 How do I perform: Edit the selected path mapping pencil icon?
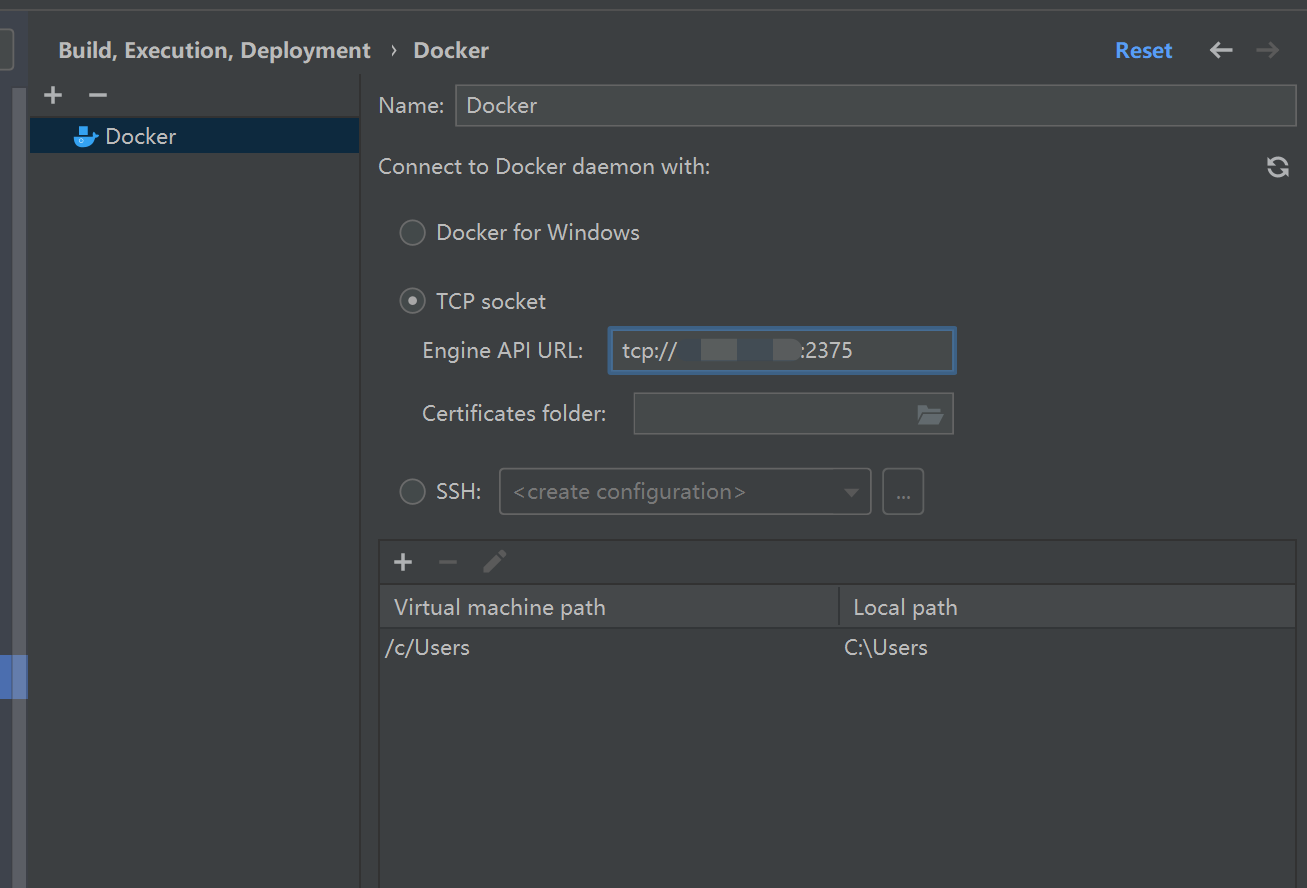click(494, 562)
